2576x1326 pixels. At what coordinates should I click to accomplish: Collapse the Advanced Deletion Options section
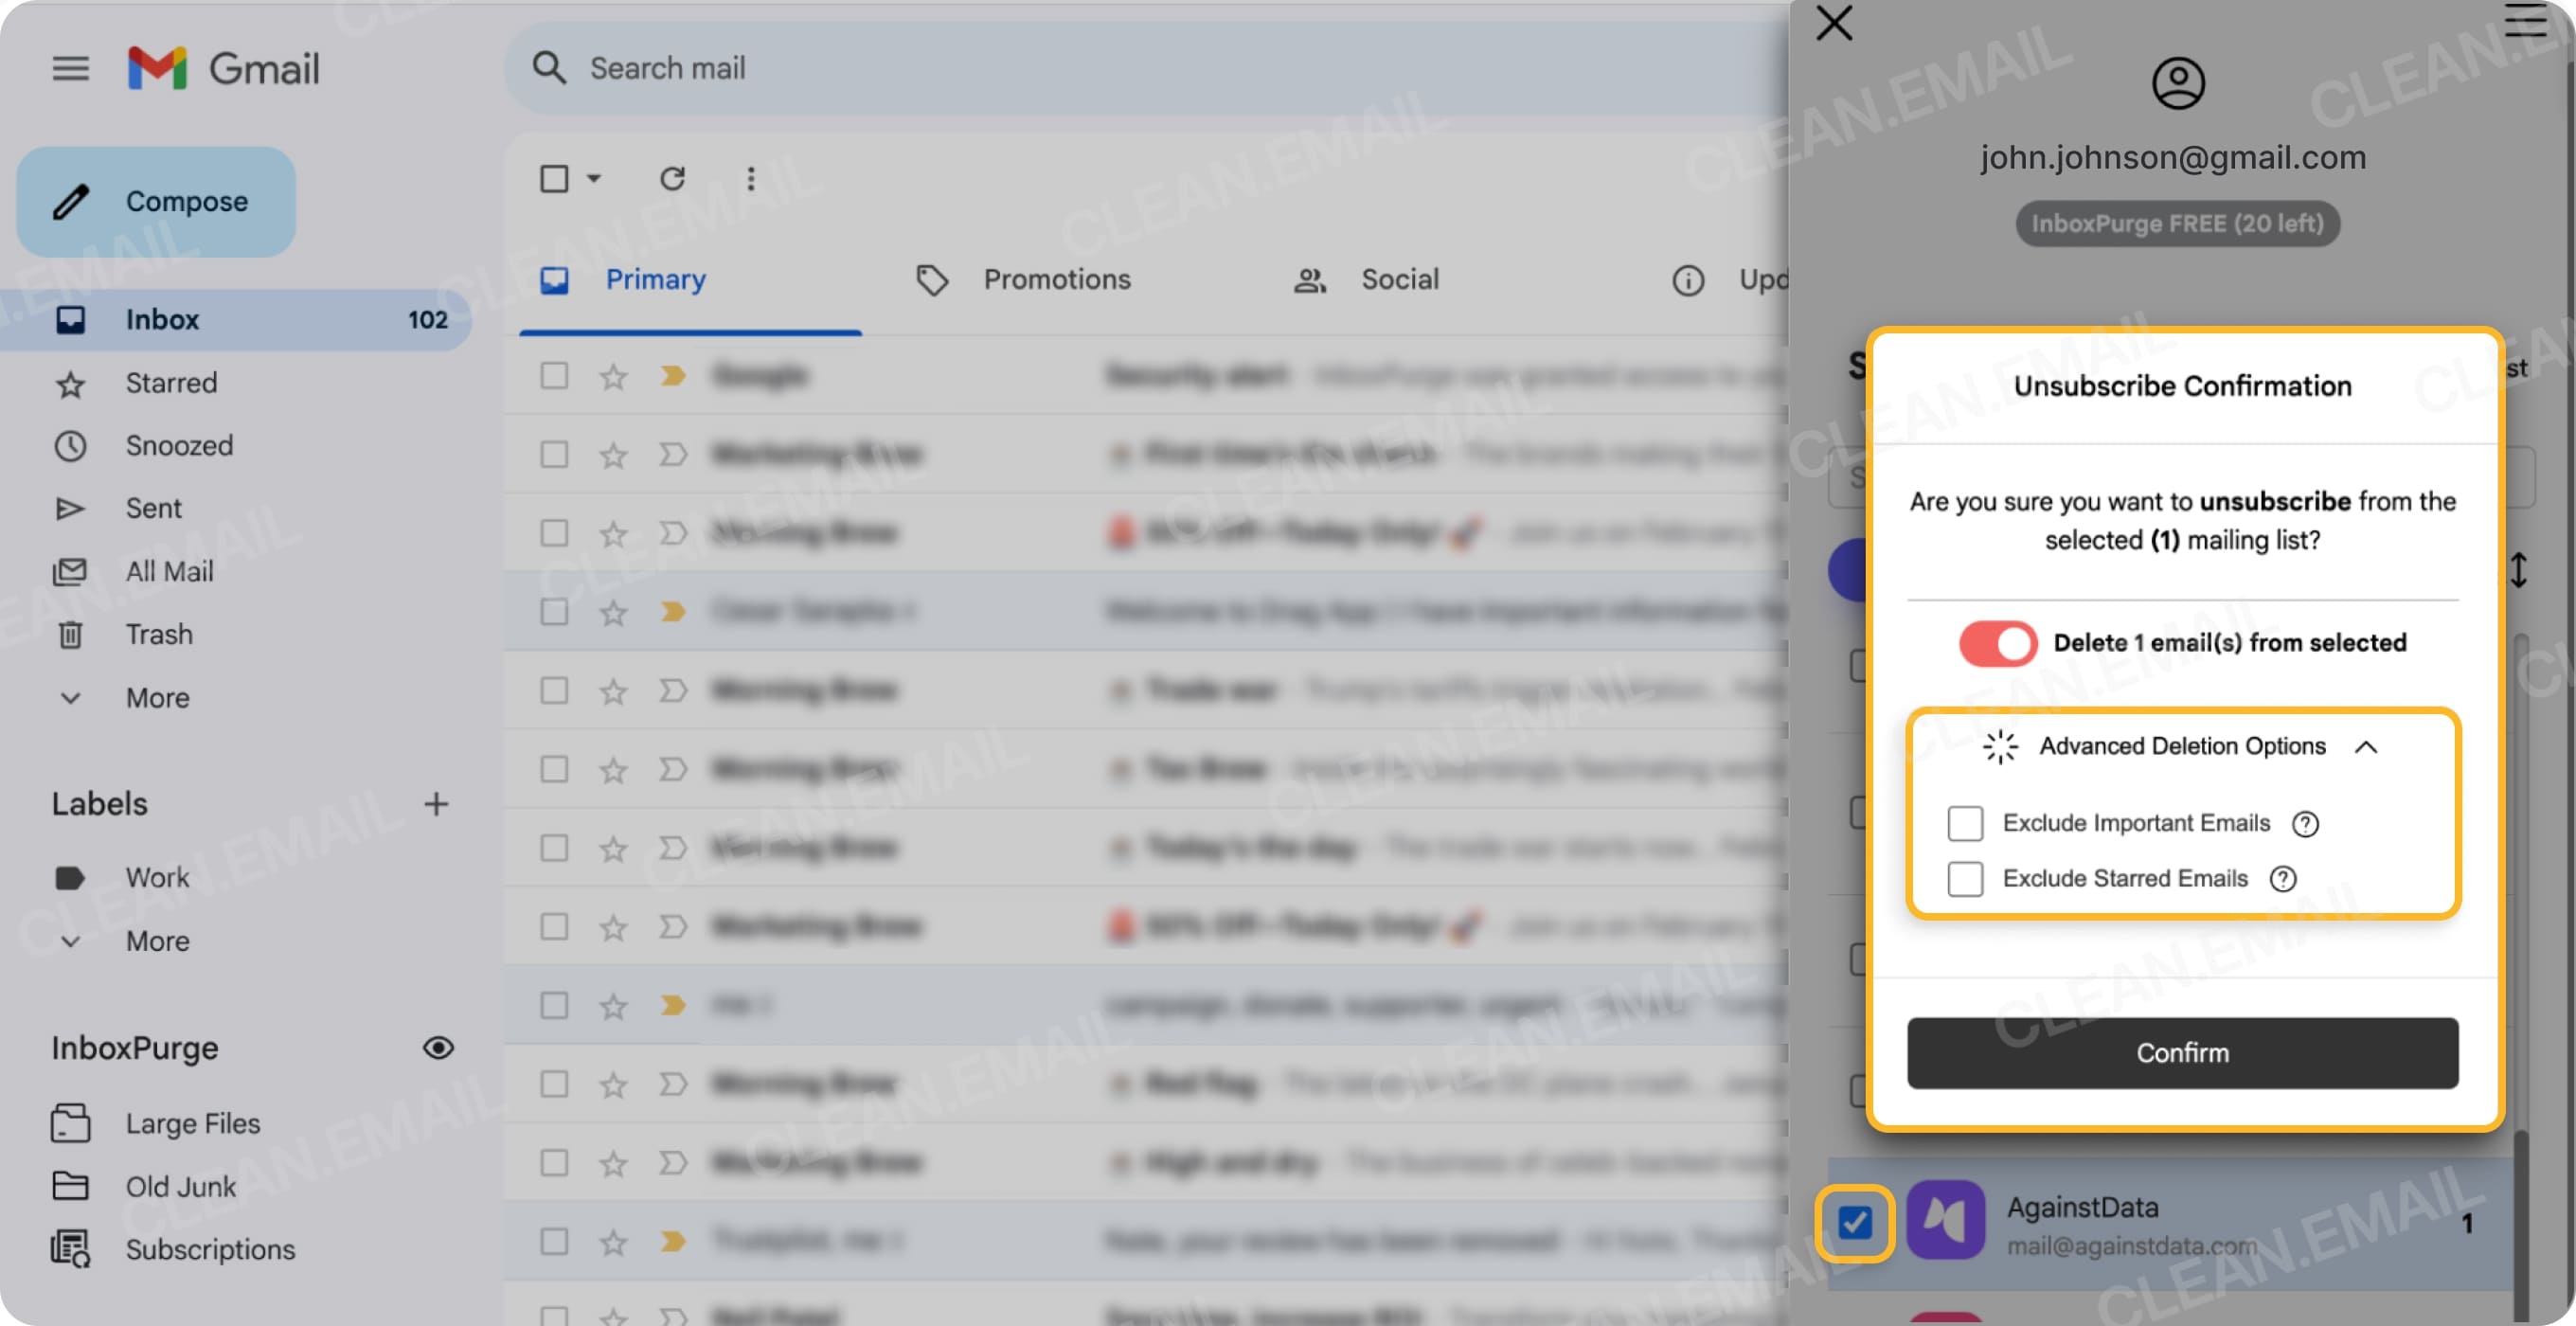point(2367,746)
